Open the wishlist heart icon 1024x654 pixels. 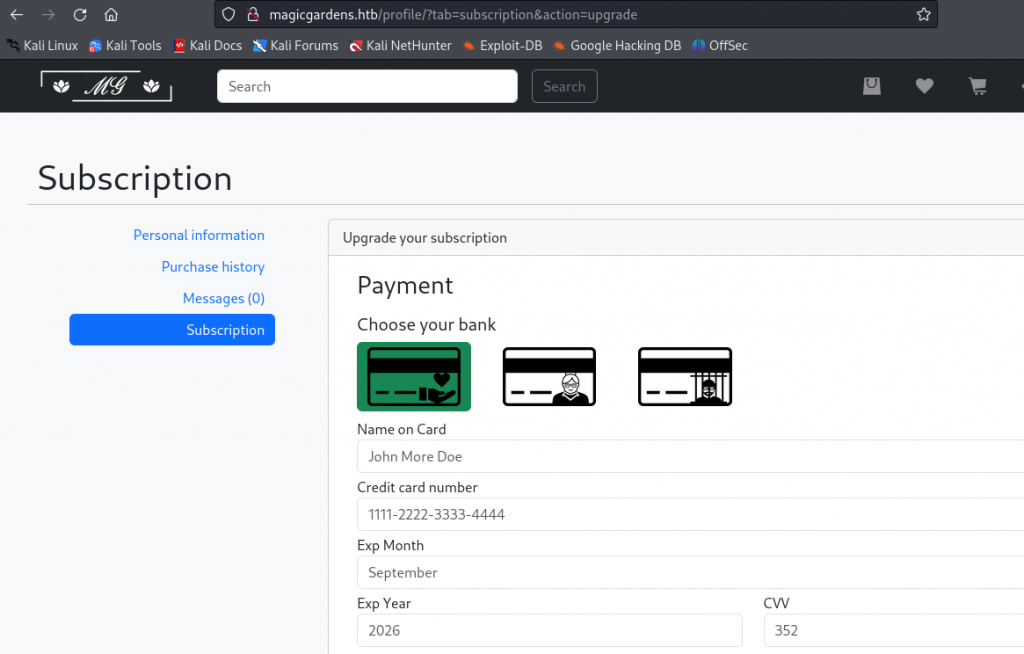click(x=924, y=86)
